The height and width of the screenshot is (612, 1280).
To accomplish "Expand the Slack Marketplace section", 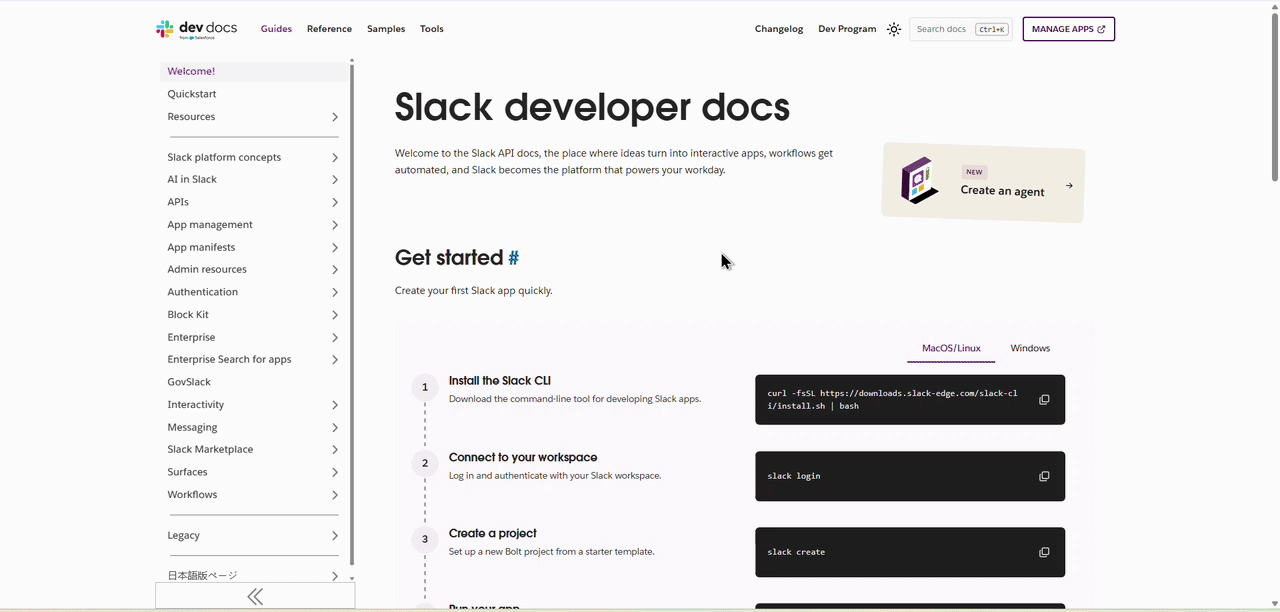I will 335,450.
